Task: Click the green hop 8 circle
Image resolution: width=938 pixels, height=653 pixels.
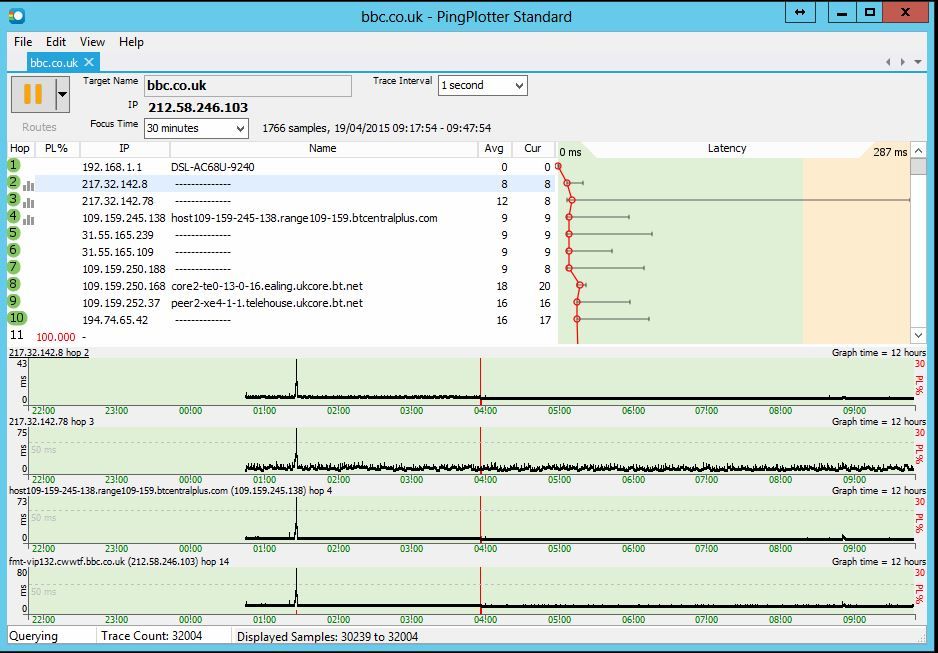Action: click(14, 284)
